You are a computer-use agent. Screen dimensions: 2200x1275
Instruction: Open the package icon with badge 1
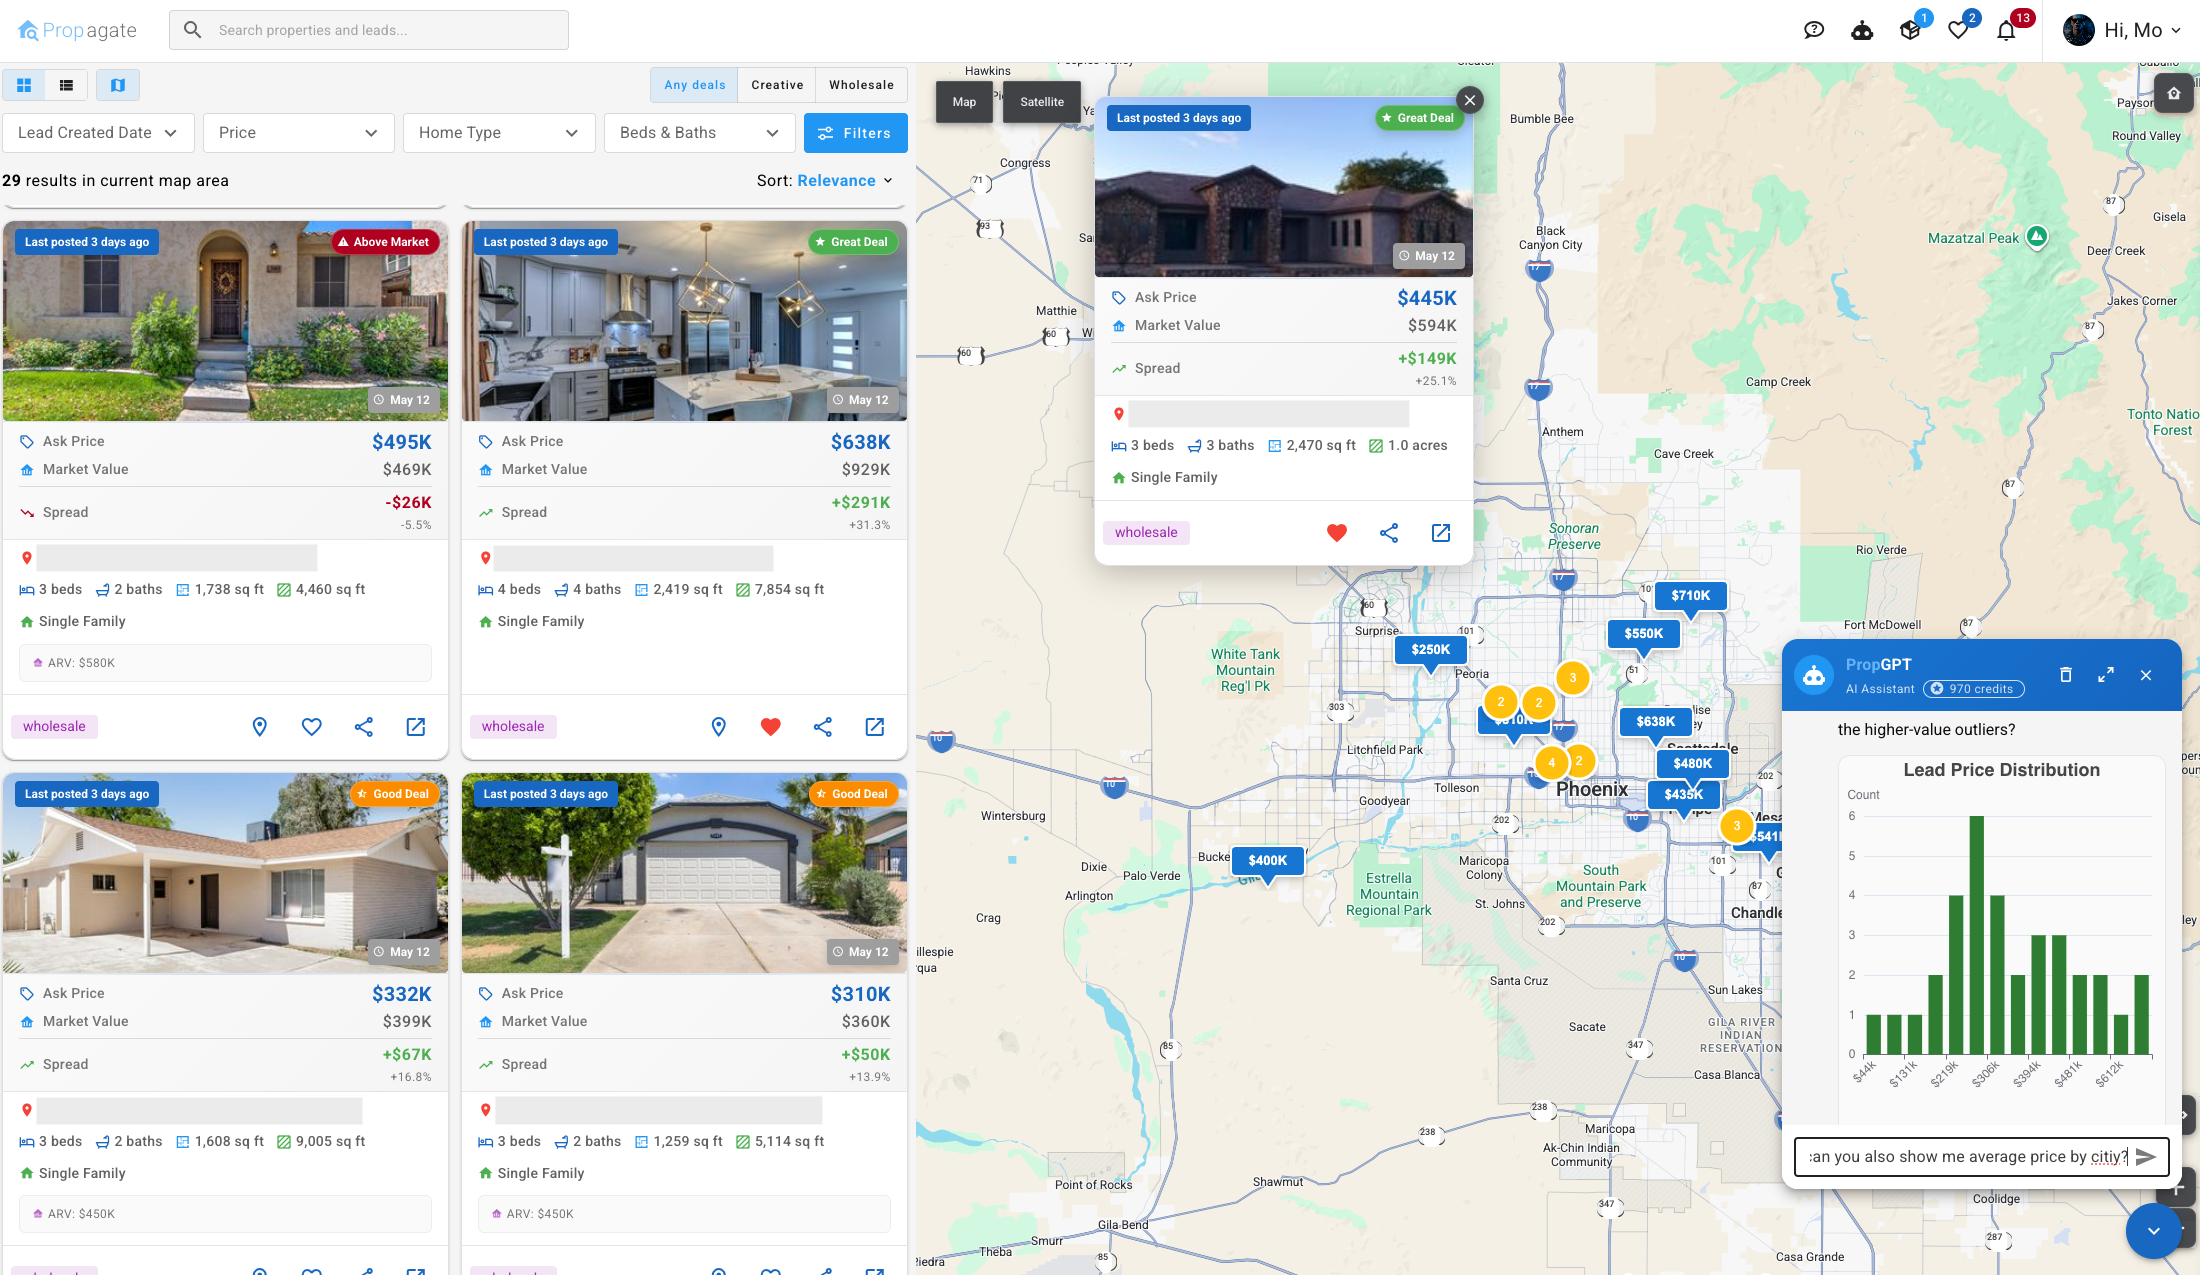click(x=1910, y=30)
